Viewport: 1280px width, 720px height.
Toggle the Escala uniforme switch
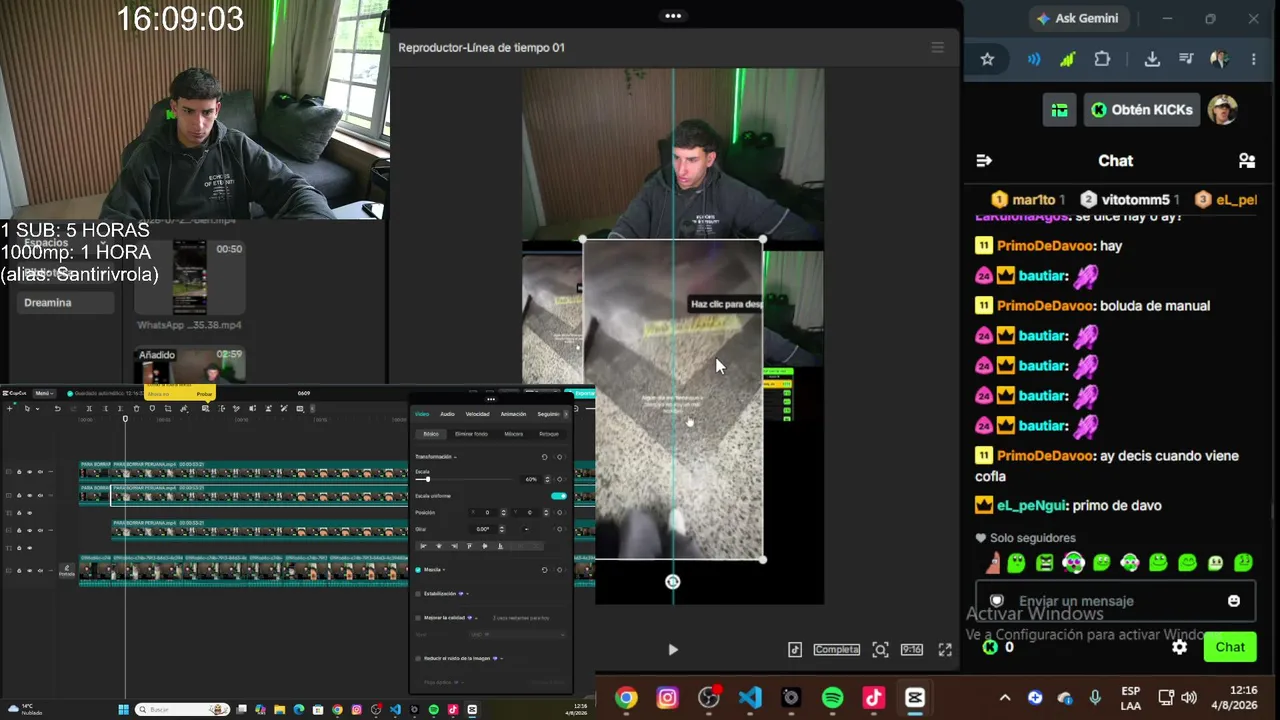[x=559, y=496]
